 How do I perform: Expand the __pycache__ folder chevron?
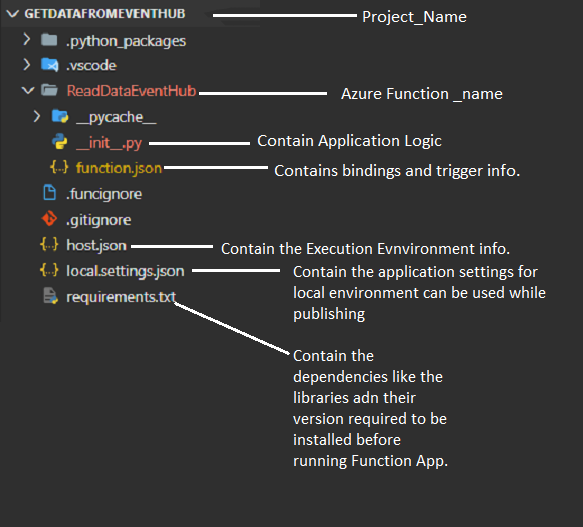coord(36,116)
